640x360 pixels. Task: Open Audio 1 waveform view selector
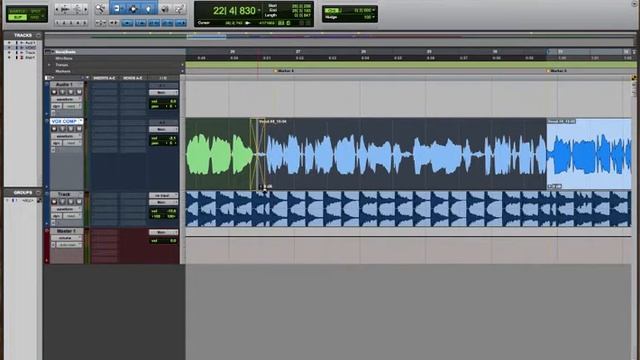[x=67, y=100]
